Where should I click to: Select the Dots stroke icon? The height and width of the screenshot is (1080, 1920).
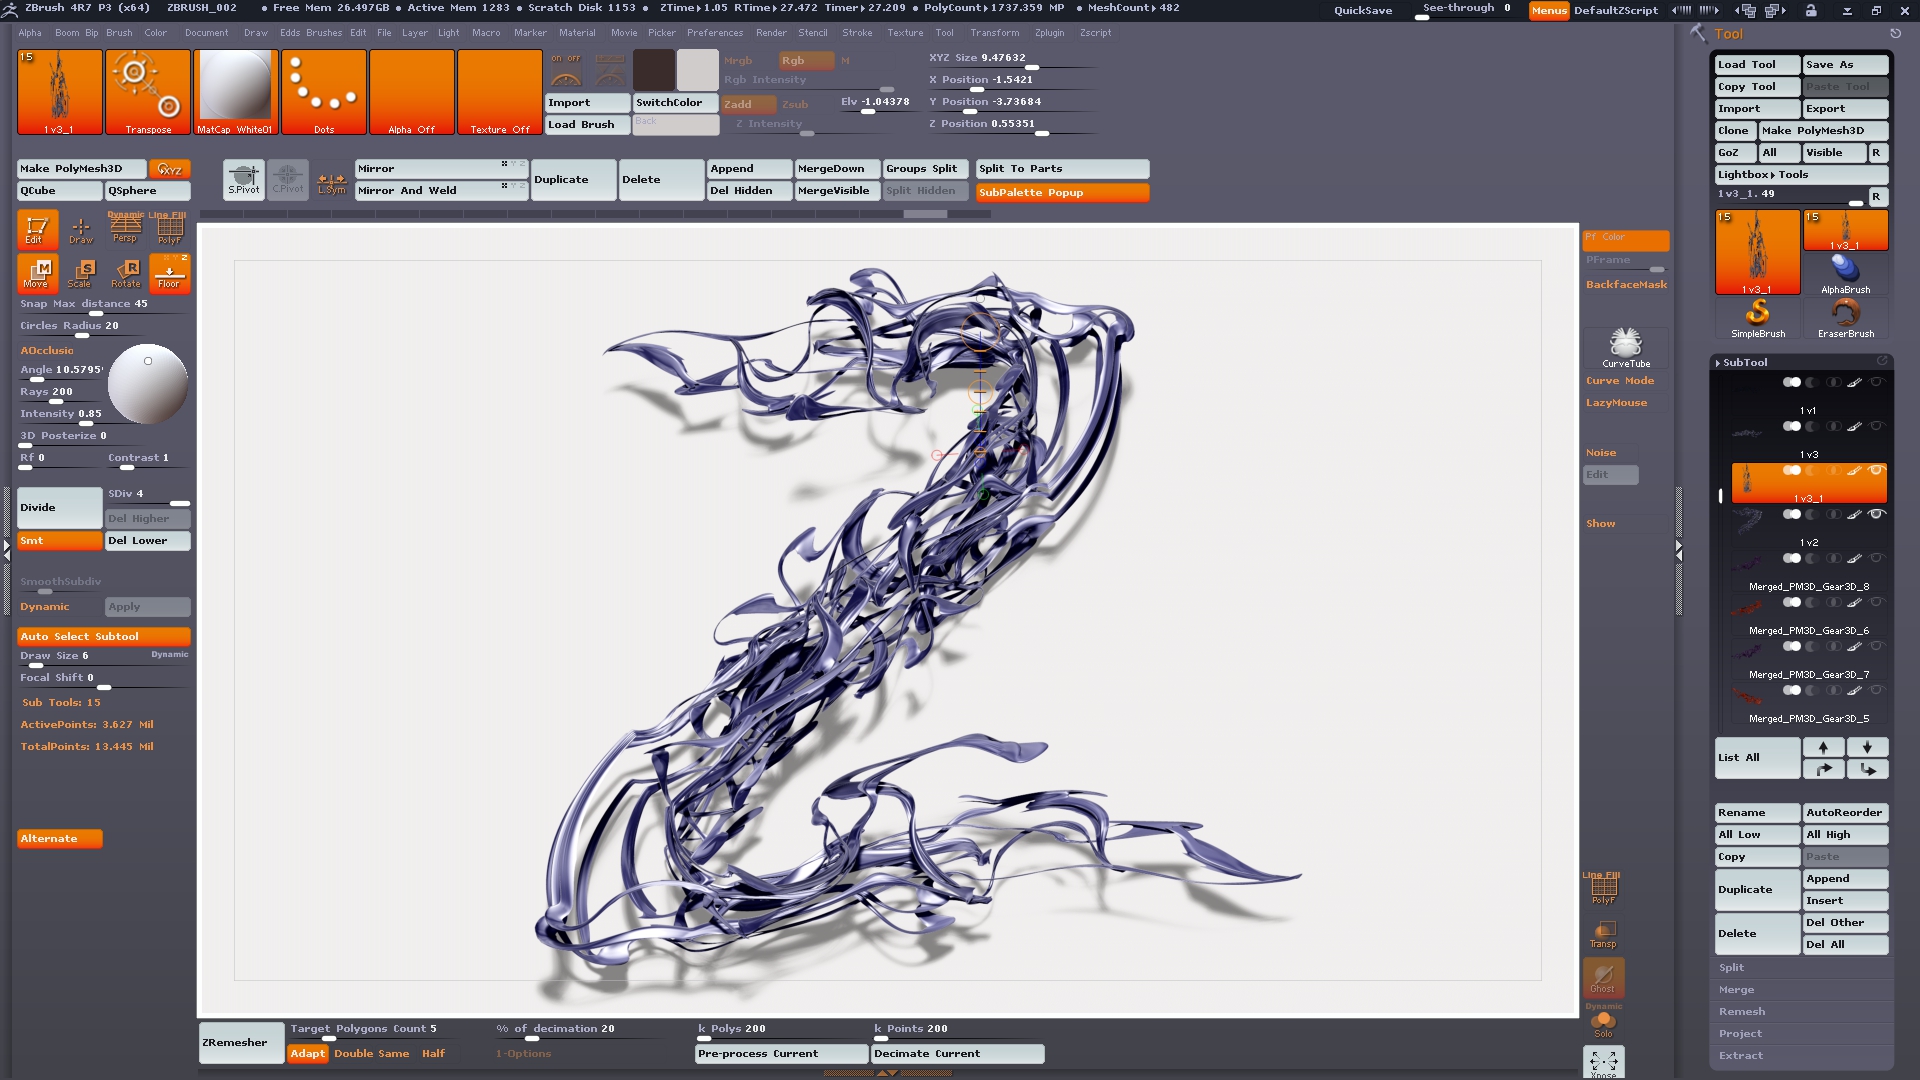(x=323, y=91)
